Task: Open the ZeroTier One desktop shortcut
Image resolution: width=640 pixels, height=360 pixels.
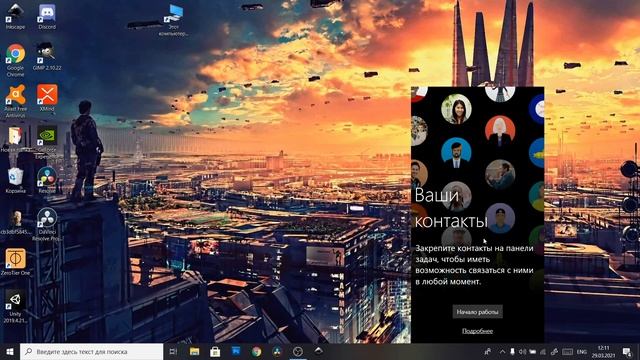Action: click(x=16, y=262)
